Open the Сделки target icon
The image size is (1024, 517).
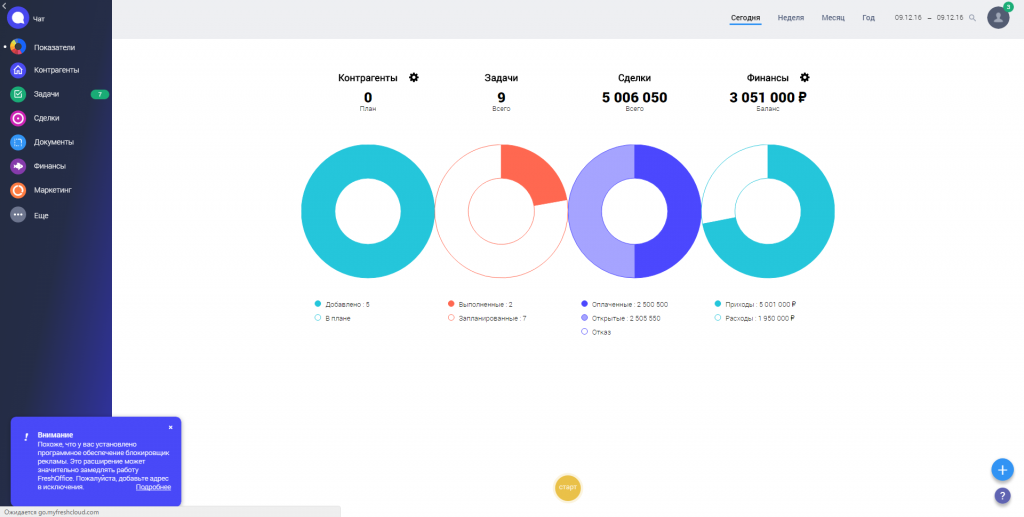[x=18, y=118]
